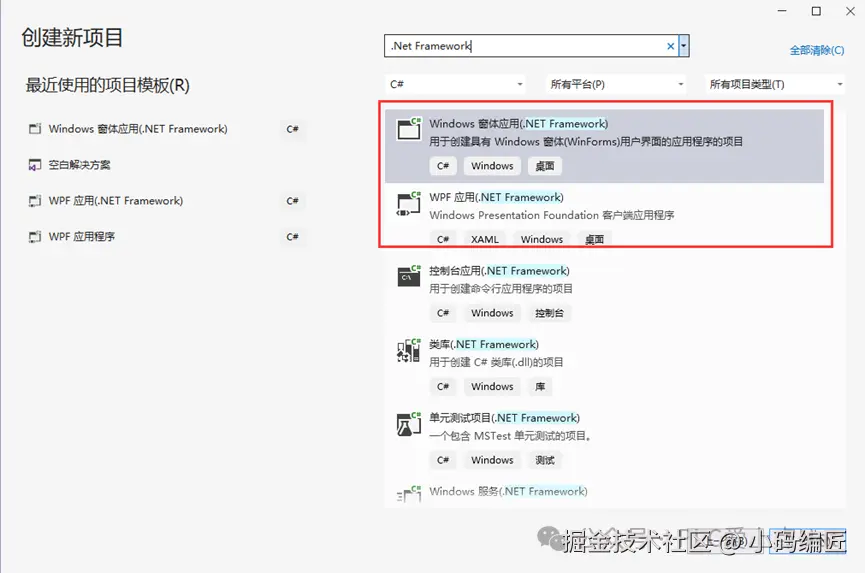Minimize the 创建新项目 dialog window
This screenshot has height=573, width=865.
[782, 11]
